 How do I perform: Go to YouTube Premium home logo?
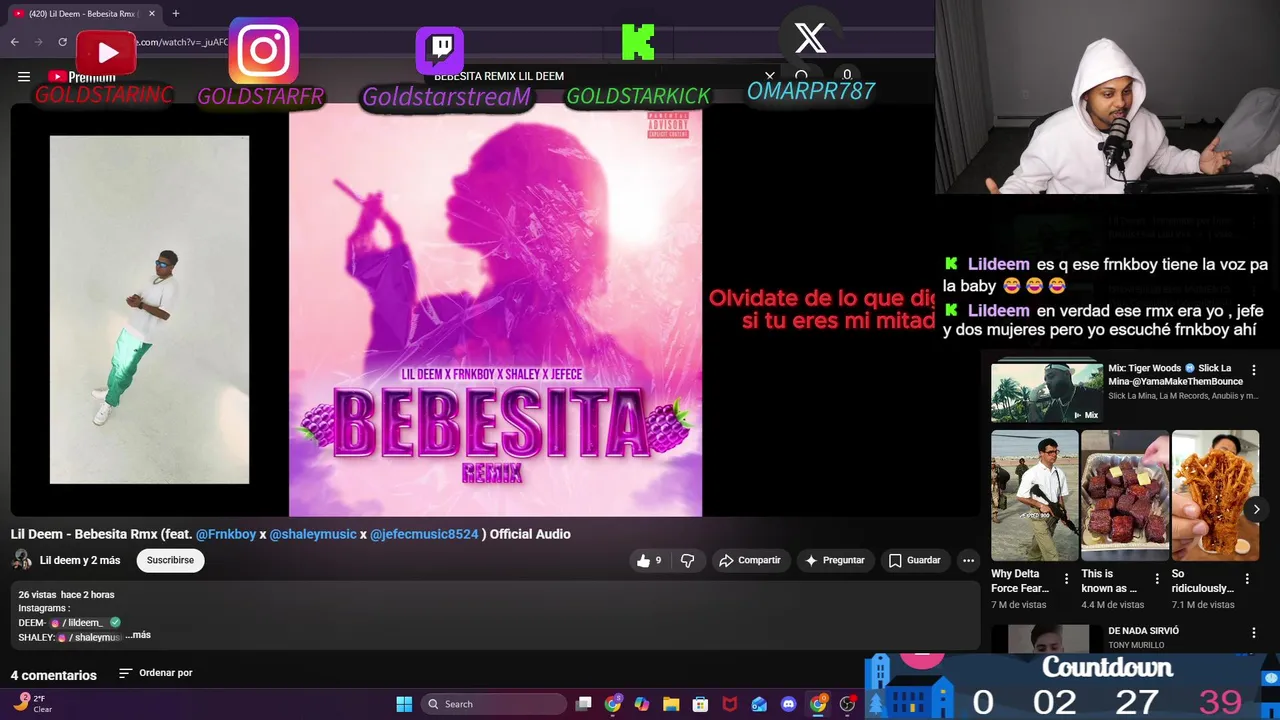(82, 77)
